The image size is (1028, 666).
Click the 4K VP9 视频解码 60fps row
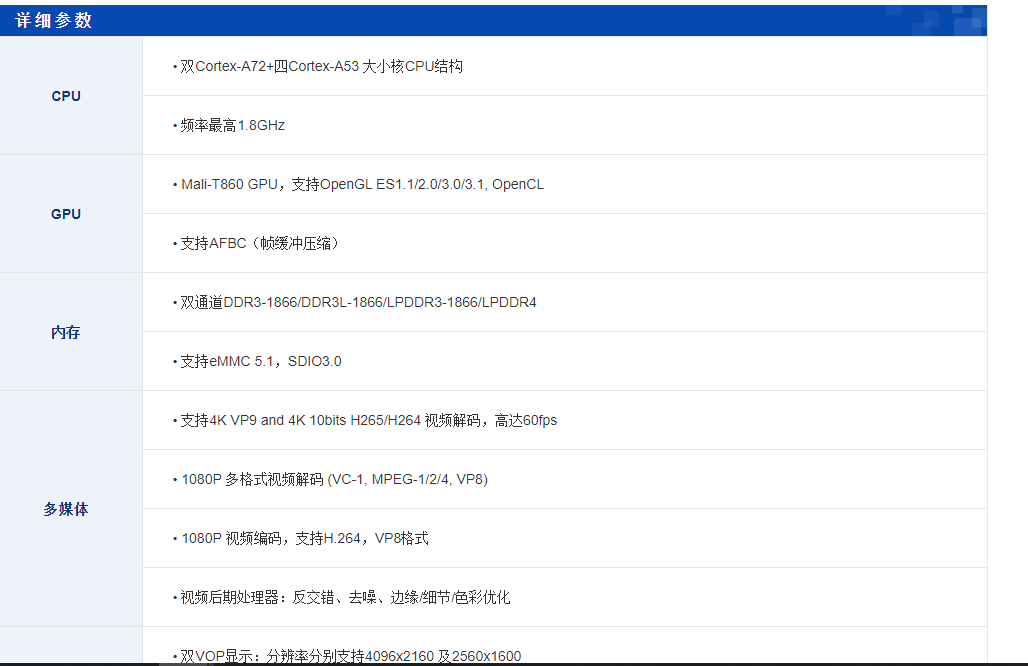click(x=564, y=420)
